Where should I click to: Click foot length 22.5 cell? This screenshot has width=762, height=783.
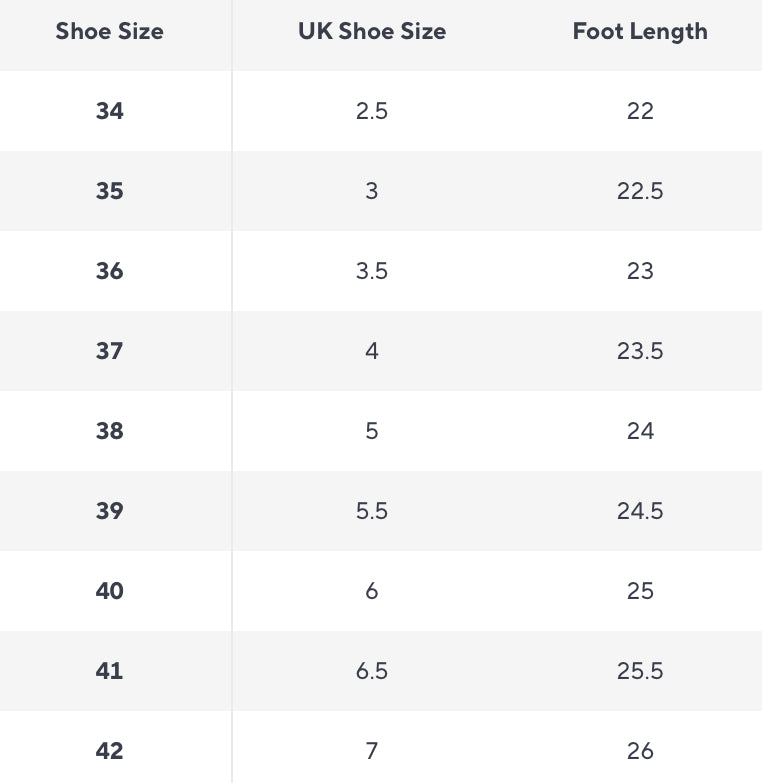(x=640, y=191)
